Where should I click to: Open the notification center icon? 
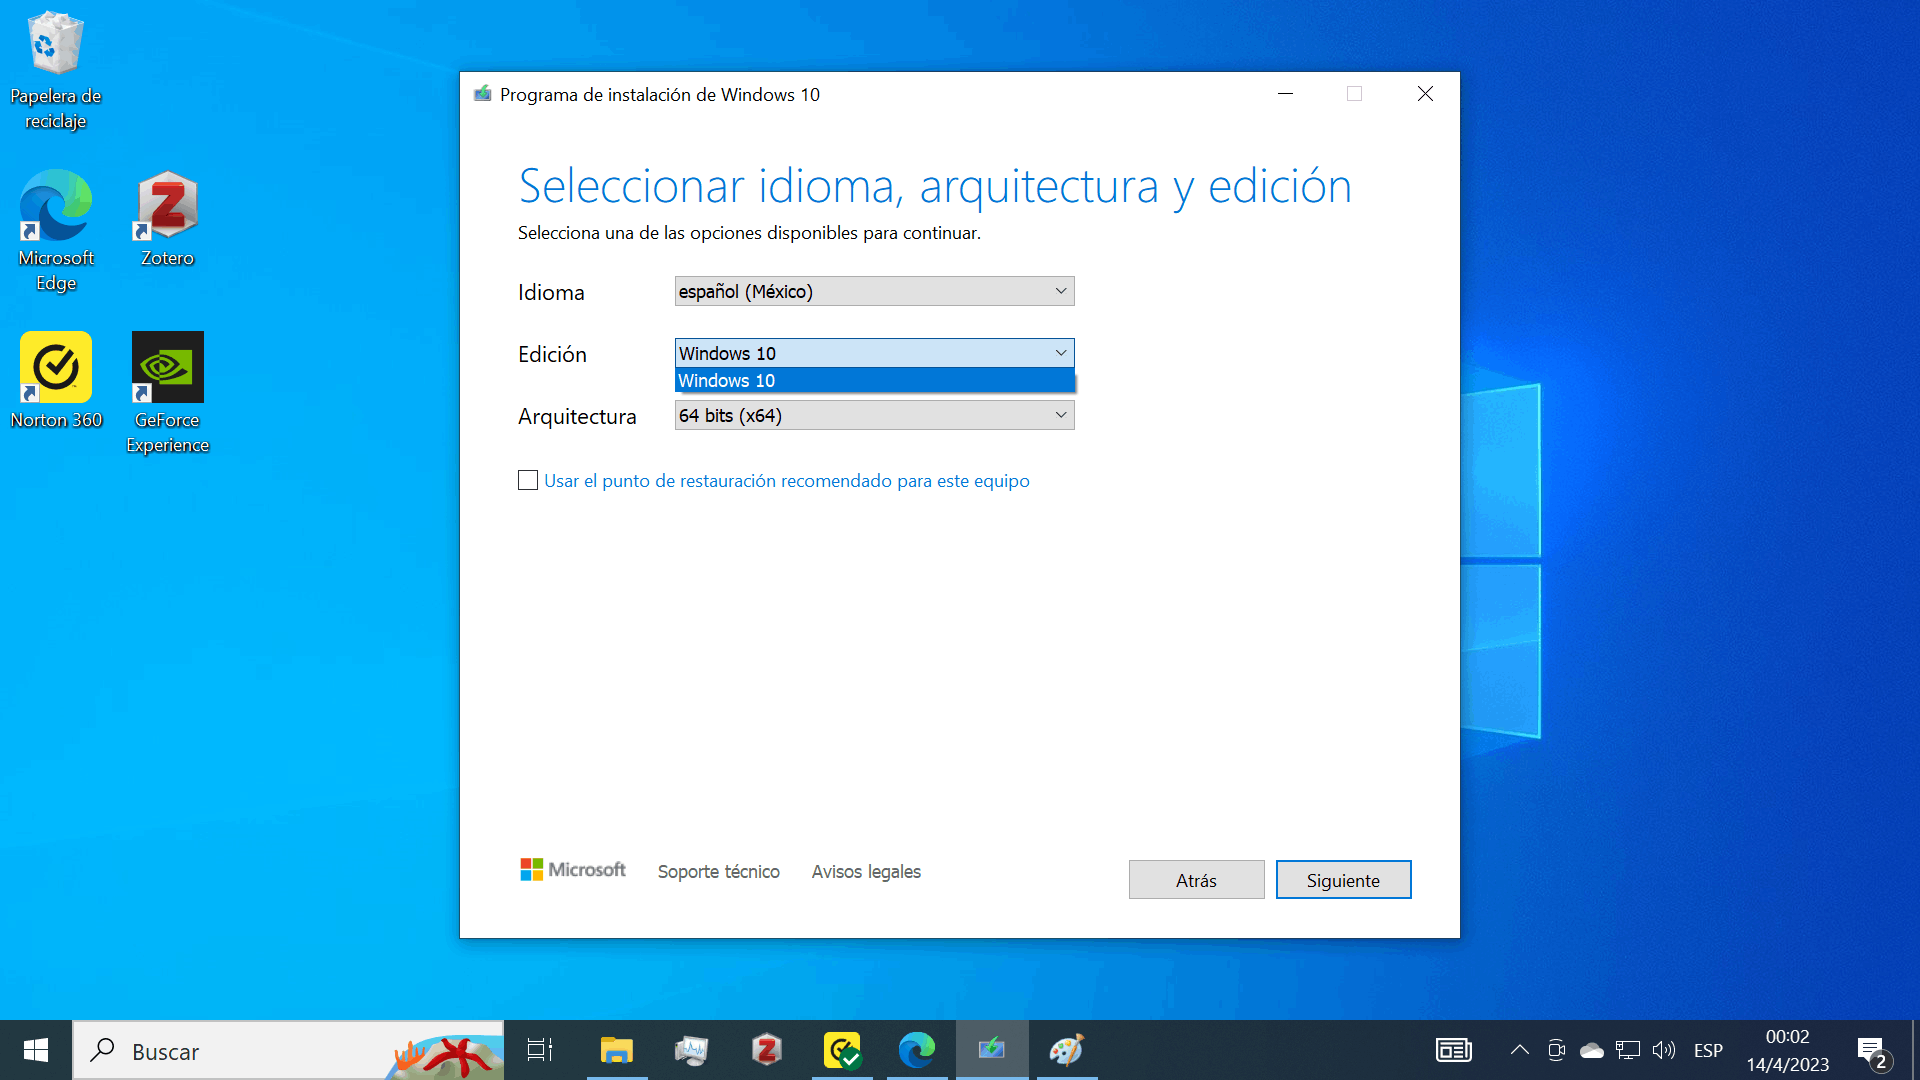click(1874, 1051)
